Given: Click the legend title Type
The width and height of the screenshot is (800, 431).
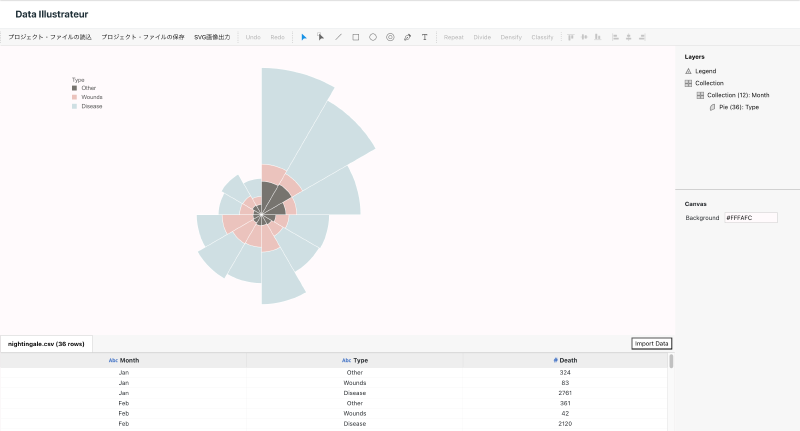Looking at the screenshot, I should pos(78,80).
